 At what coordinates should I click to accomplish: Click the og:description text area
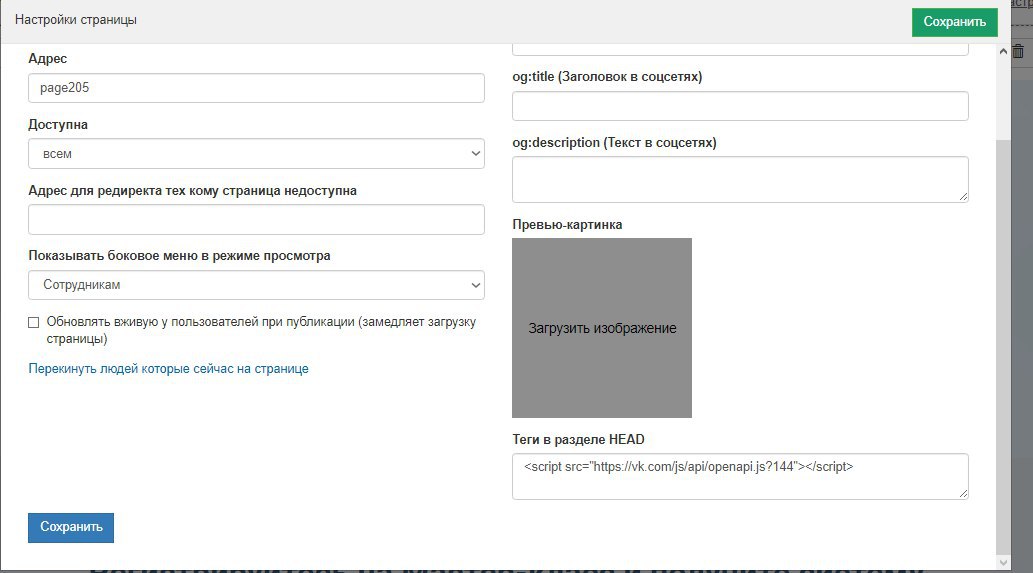[740, 179]
